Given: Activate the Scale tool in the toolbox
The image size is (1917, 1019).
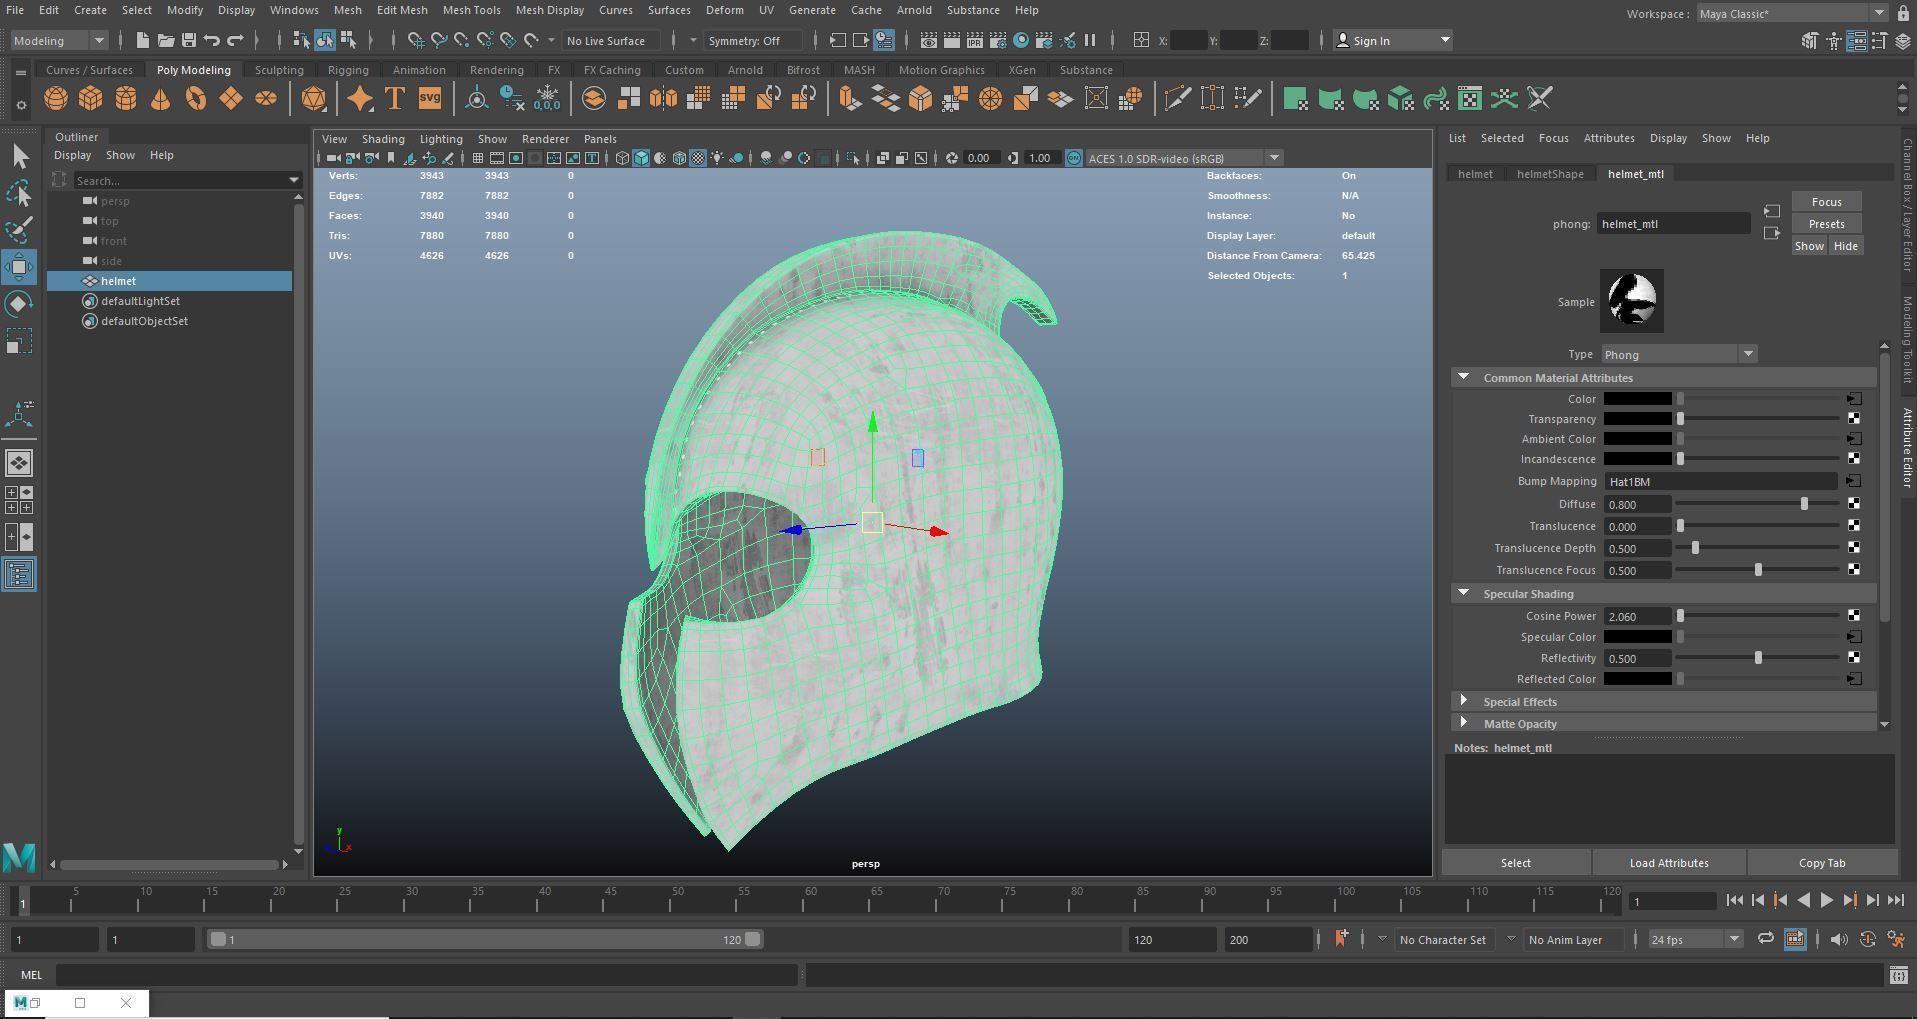Looking at the screenshot, I should click(19, 341).
